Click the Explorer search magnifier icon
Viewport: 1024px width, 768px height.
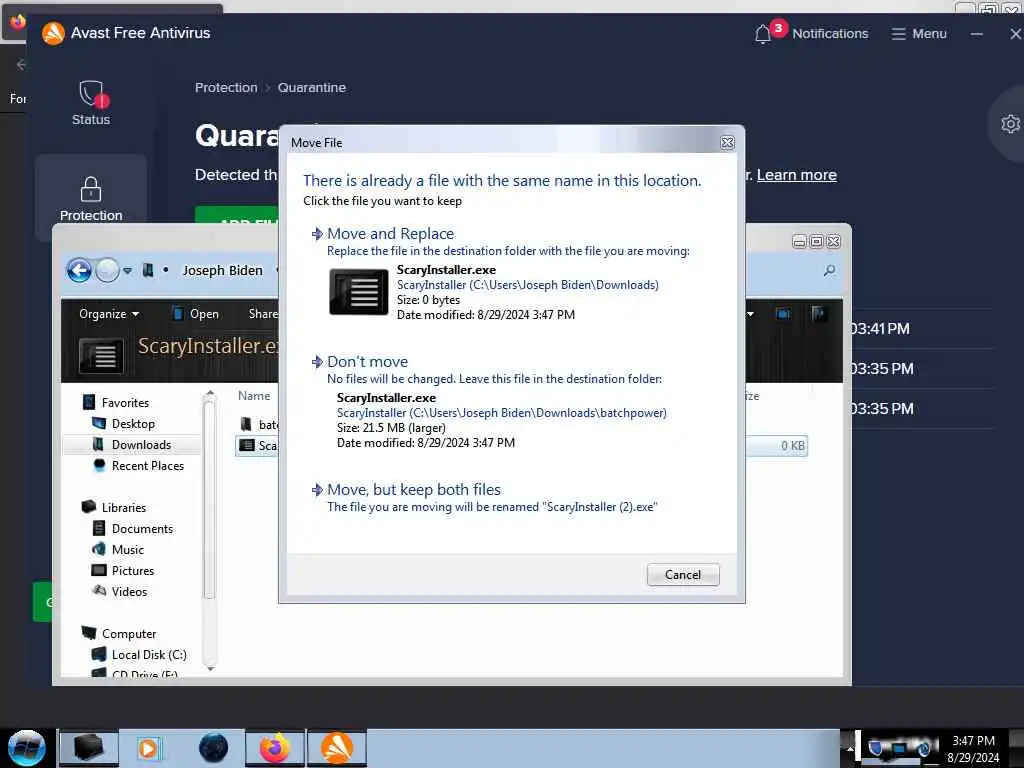[x=829, y=270]
